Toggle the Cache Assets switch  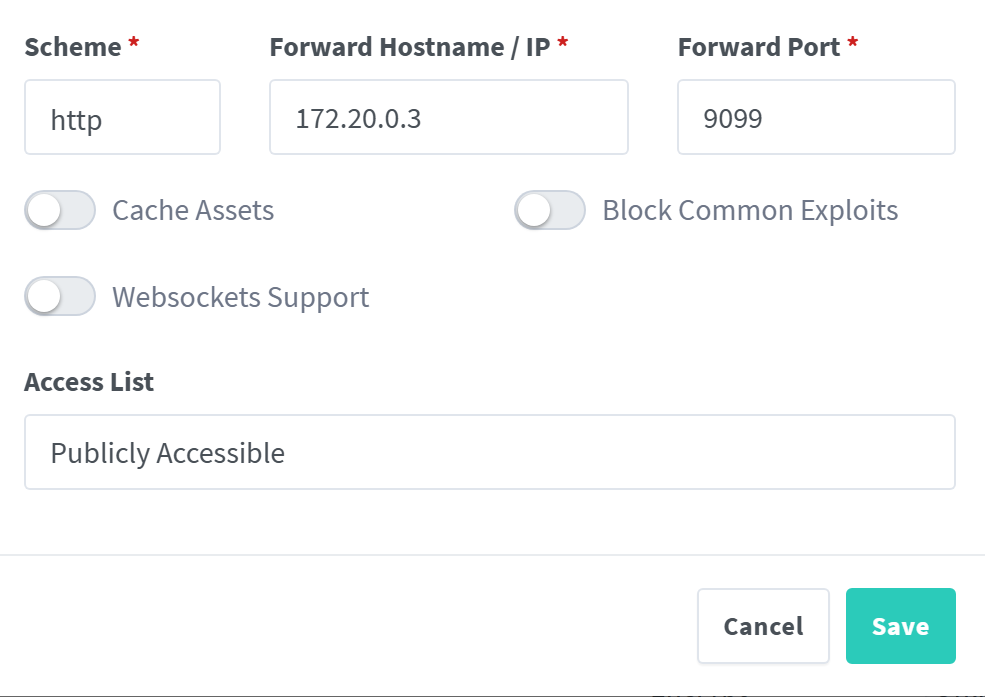click(x=60, y=210)
